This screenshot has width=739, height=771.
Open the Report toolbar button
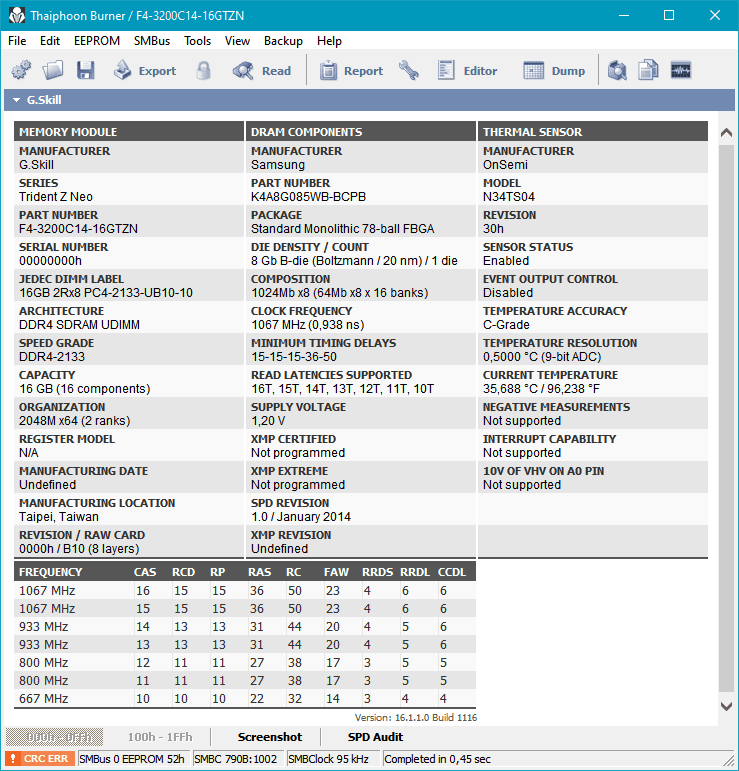click(351, 71)
